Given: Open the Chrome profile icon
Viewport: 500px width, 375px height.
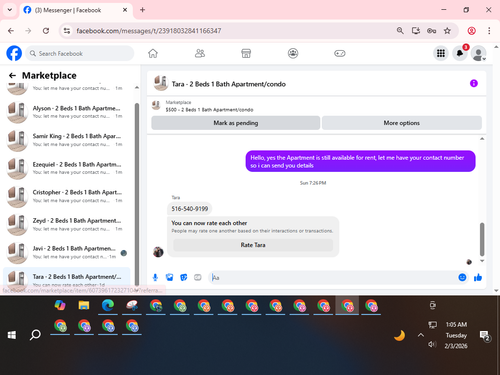Looking at the screenshot, I should [x=472, y=31].
